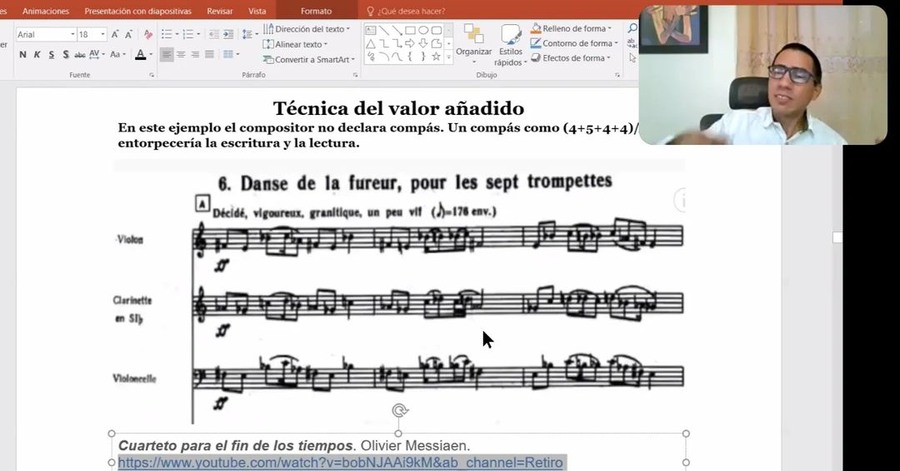Toggle underline formatting (S)
Viewport: 900px width, 471px height.
point(51,55)
